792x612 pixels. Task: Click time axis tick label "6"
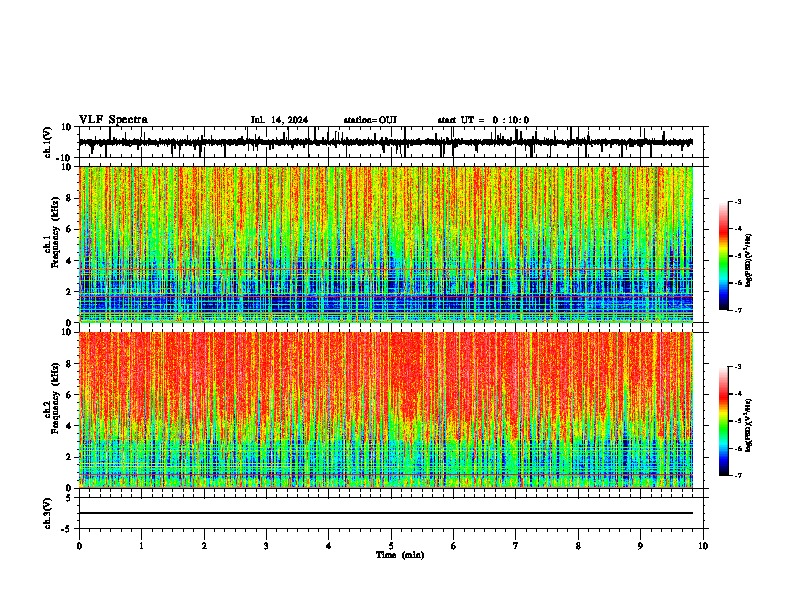[x=454, y=546]
